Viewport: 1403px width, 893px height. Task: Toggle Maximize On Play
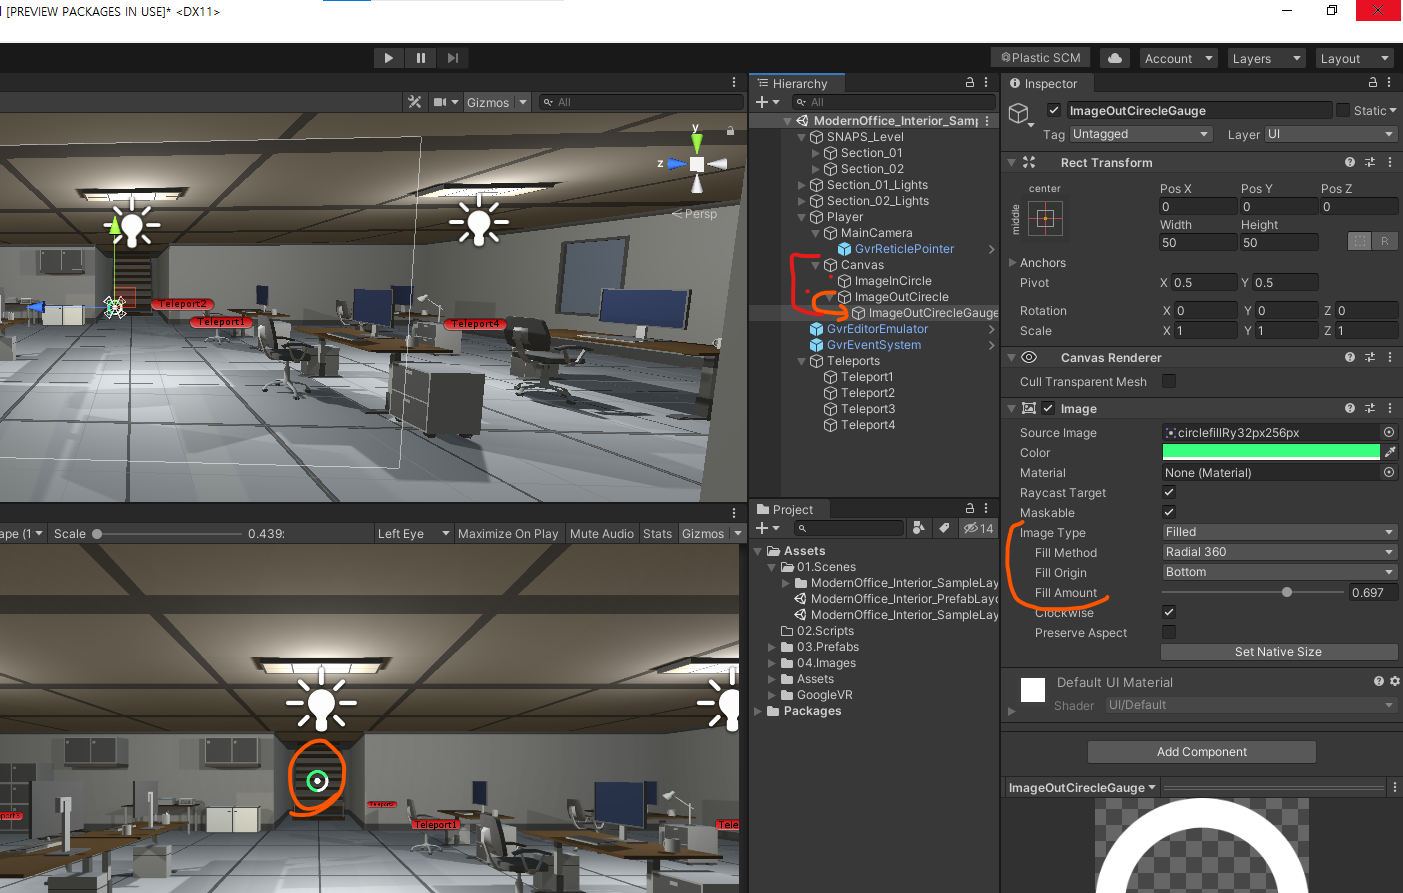click(508, 534)
